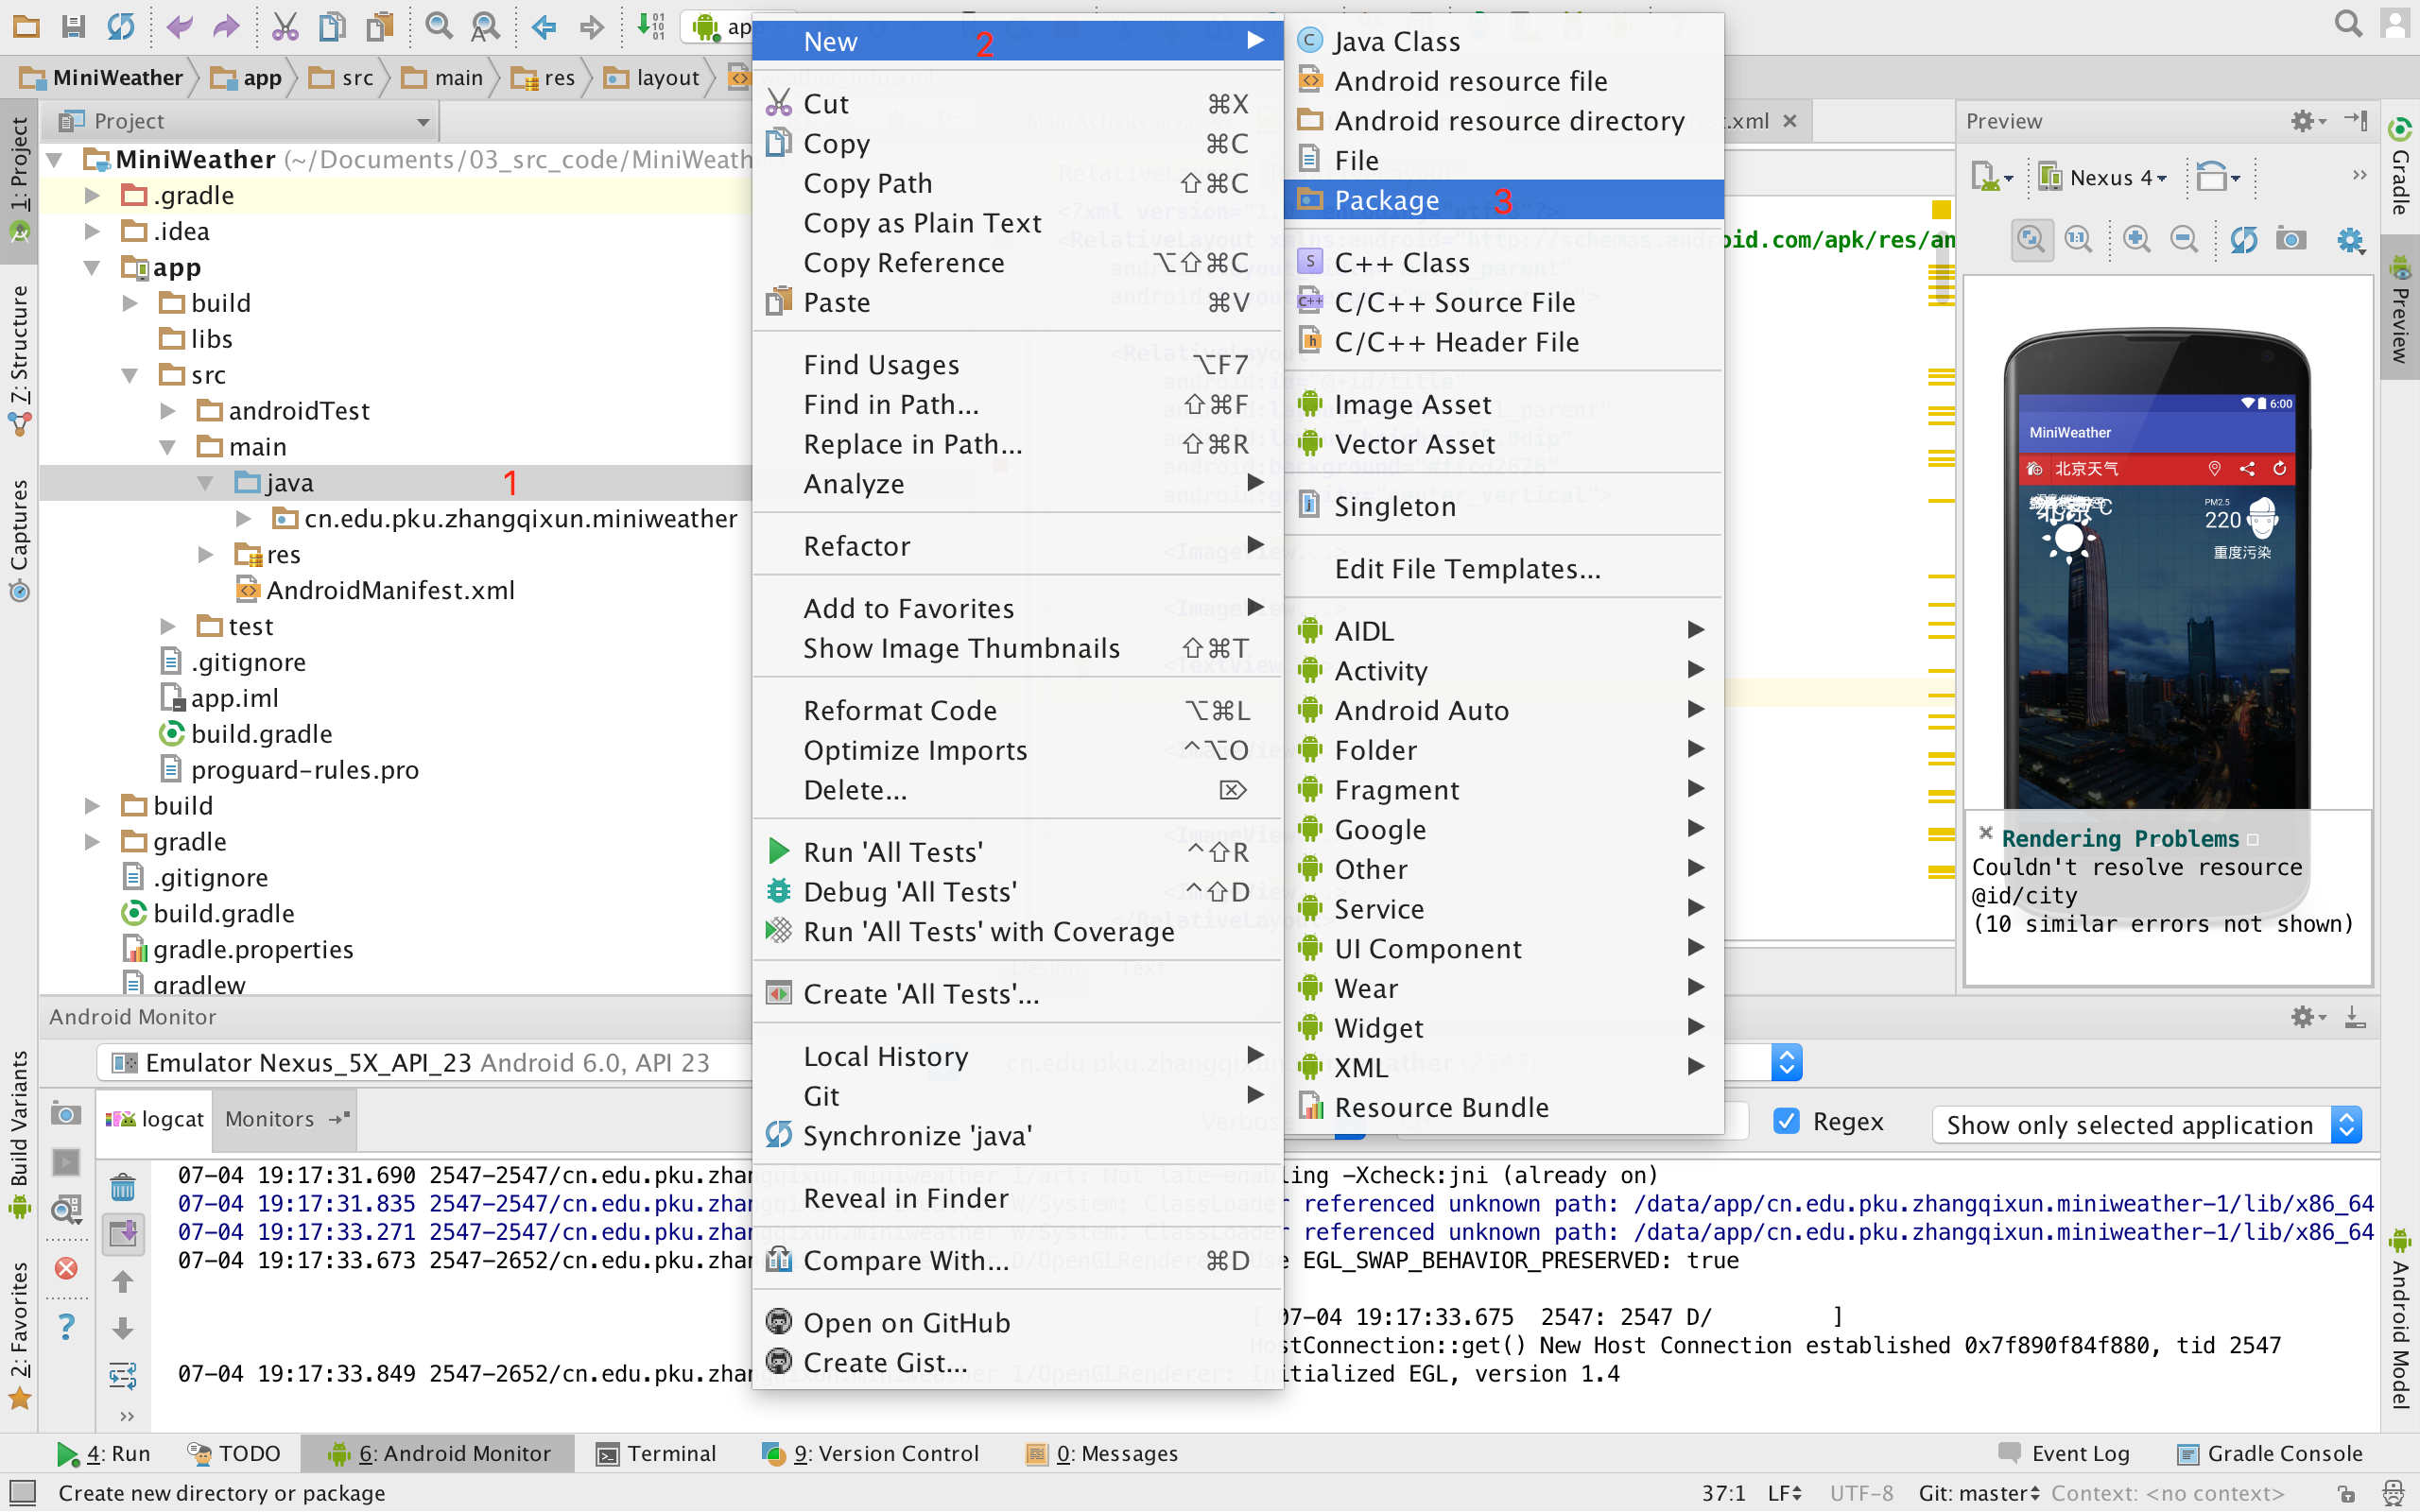This screenshot has height=1512, width=2420.
Task: Collapse the src folder node
Action: (x=130, y=375)
